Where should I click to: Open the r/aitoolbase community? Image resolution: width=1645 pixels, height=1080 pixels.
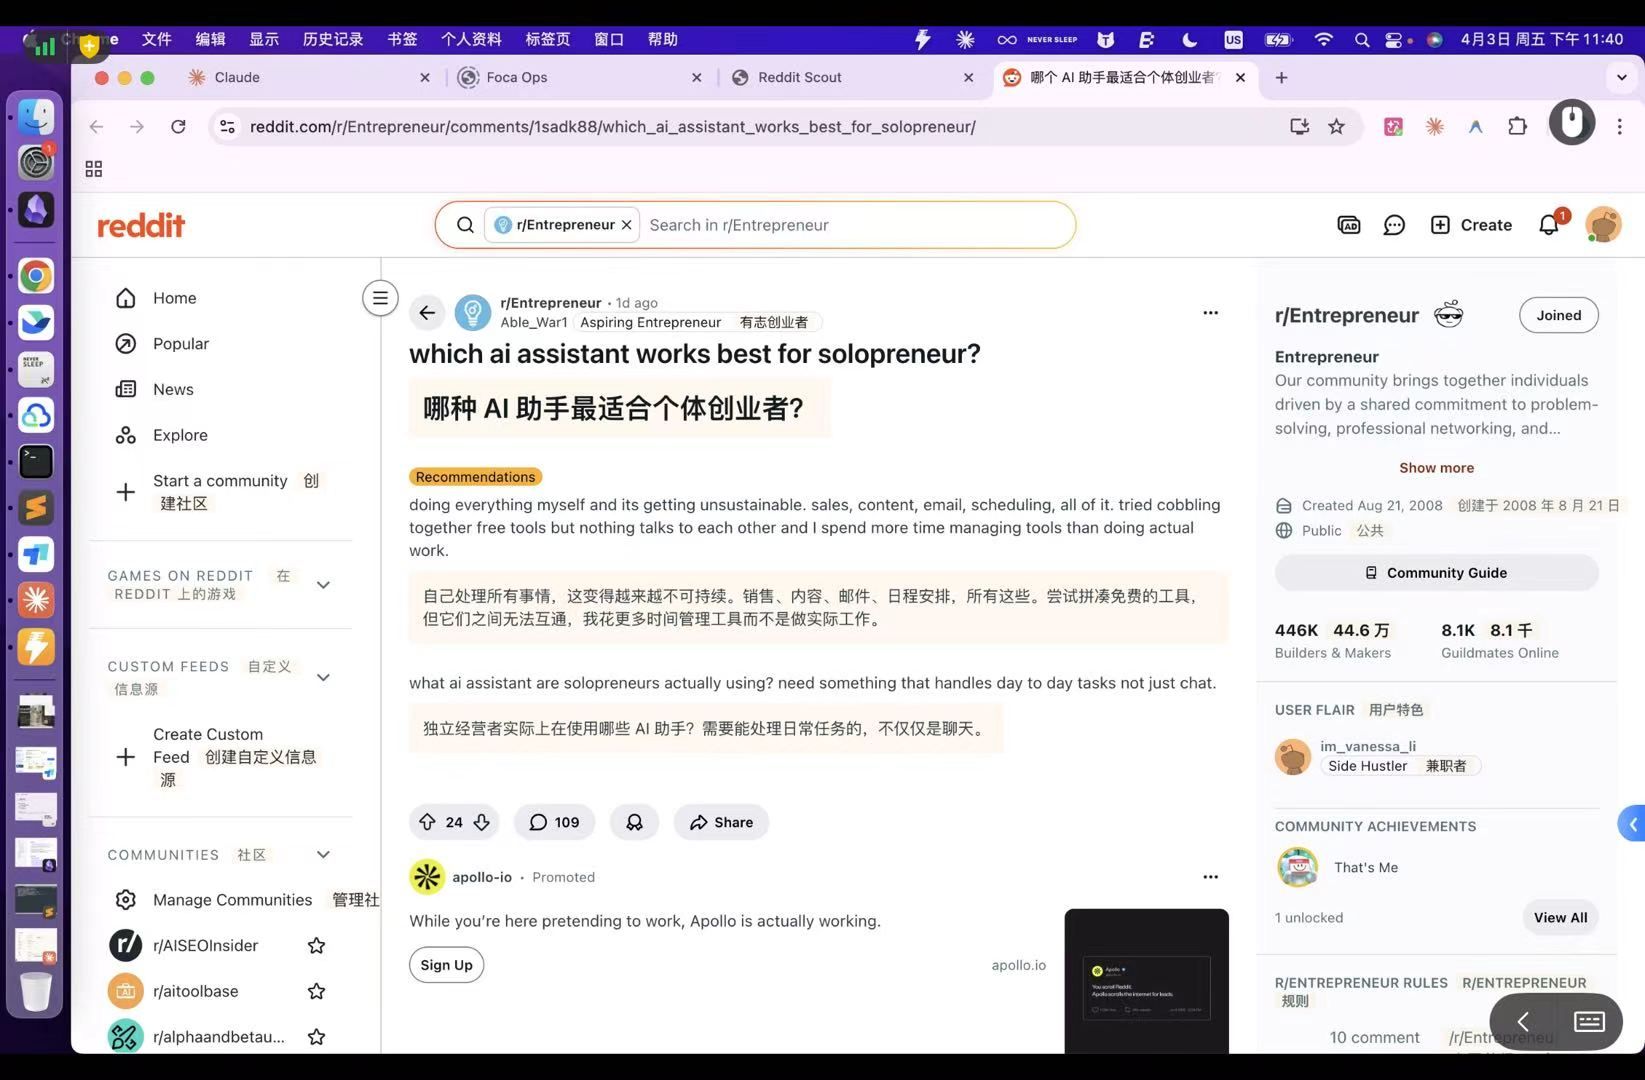pyautogui.click(x=196, y=992)
